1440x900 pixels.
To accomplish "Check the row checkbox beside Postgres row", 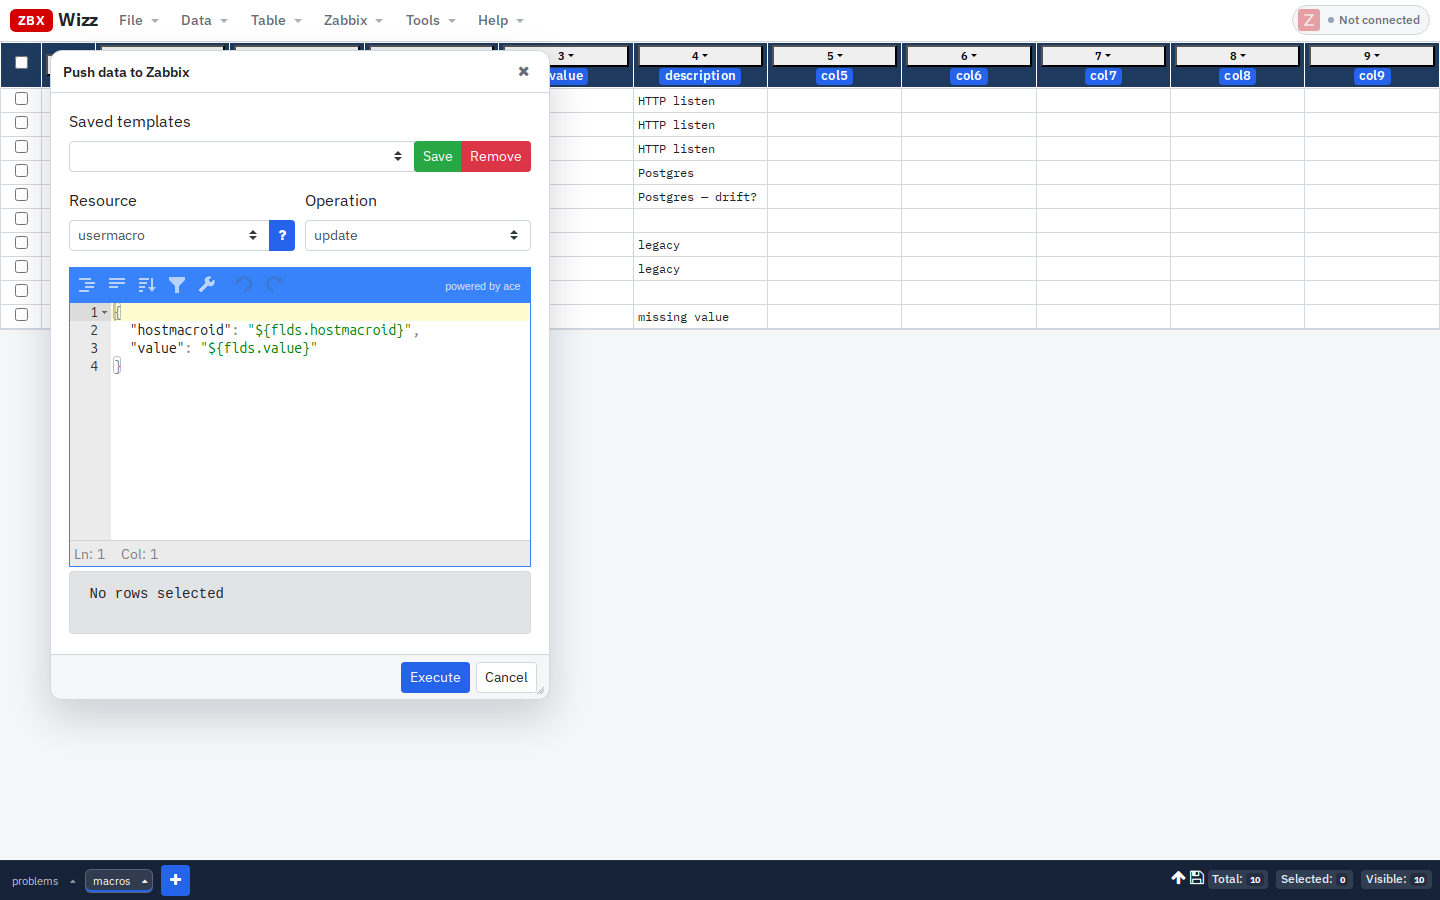I will [x=21, y=171].
